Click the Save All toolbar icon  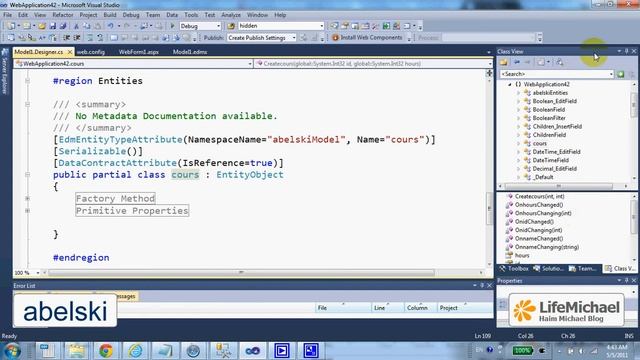click(x=63, y=26)
